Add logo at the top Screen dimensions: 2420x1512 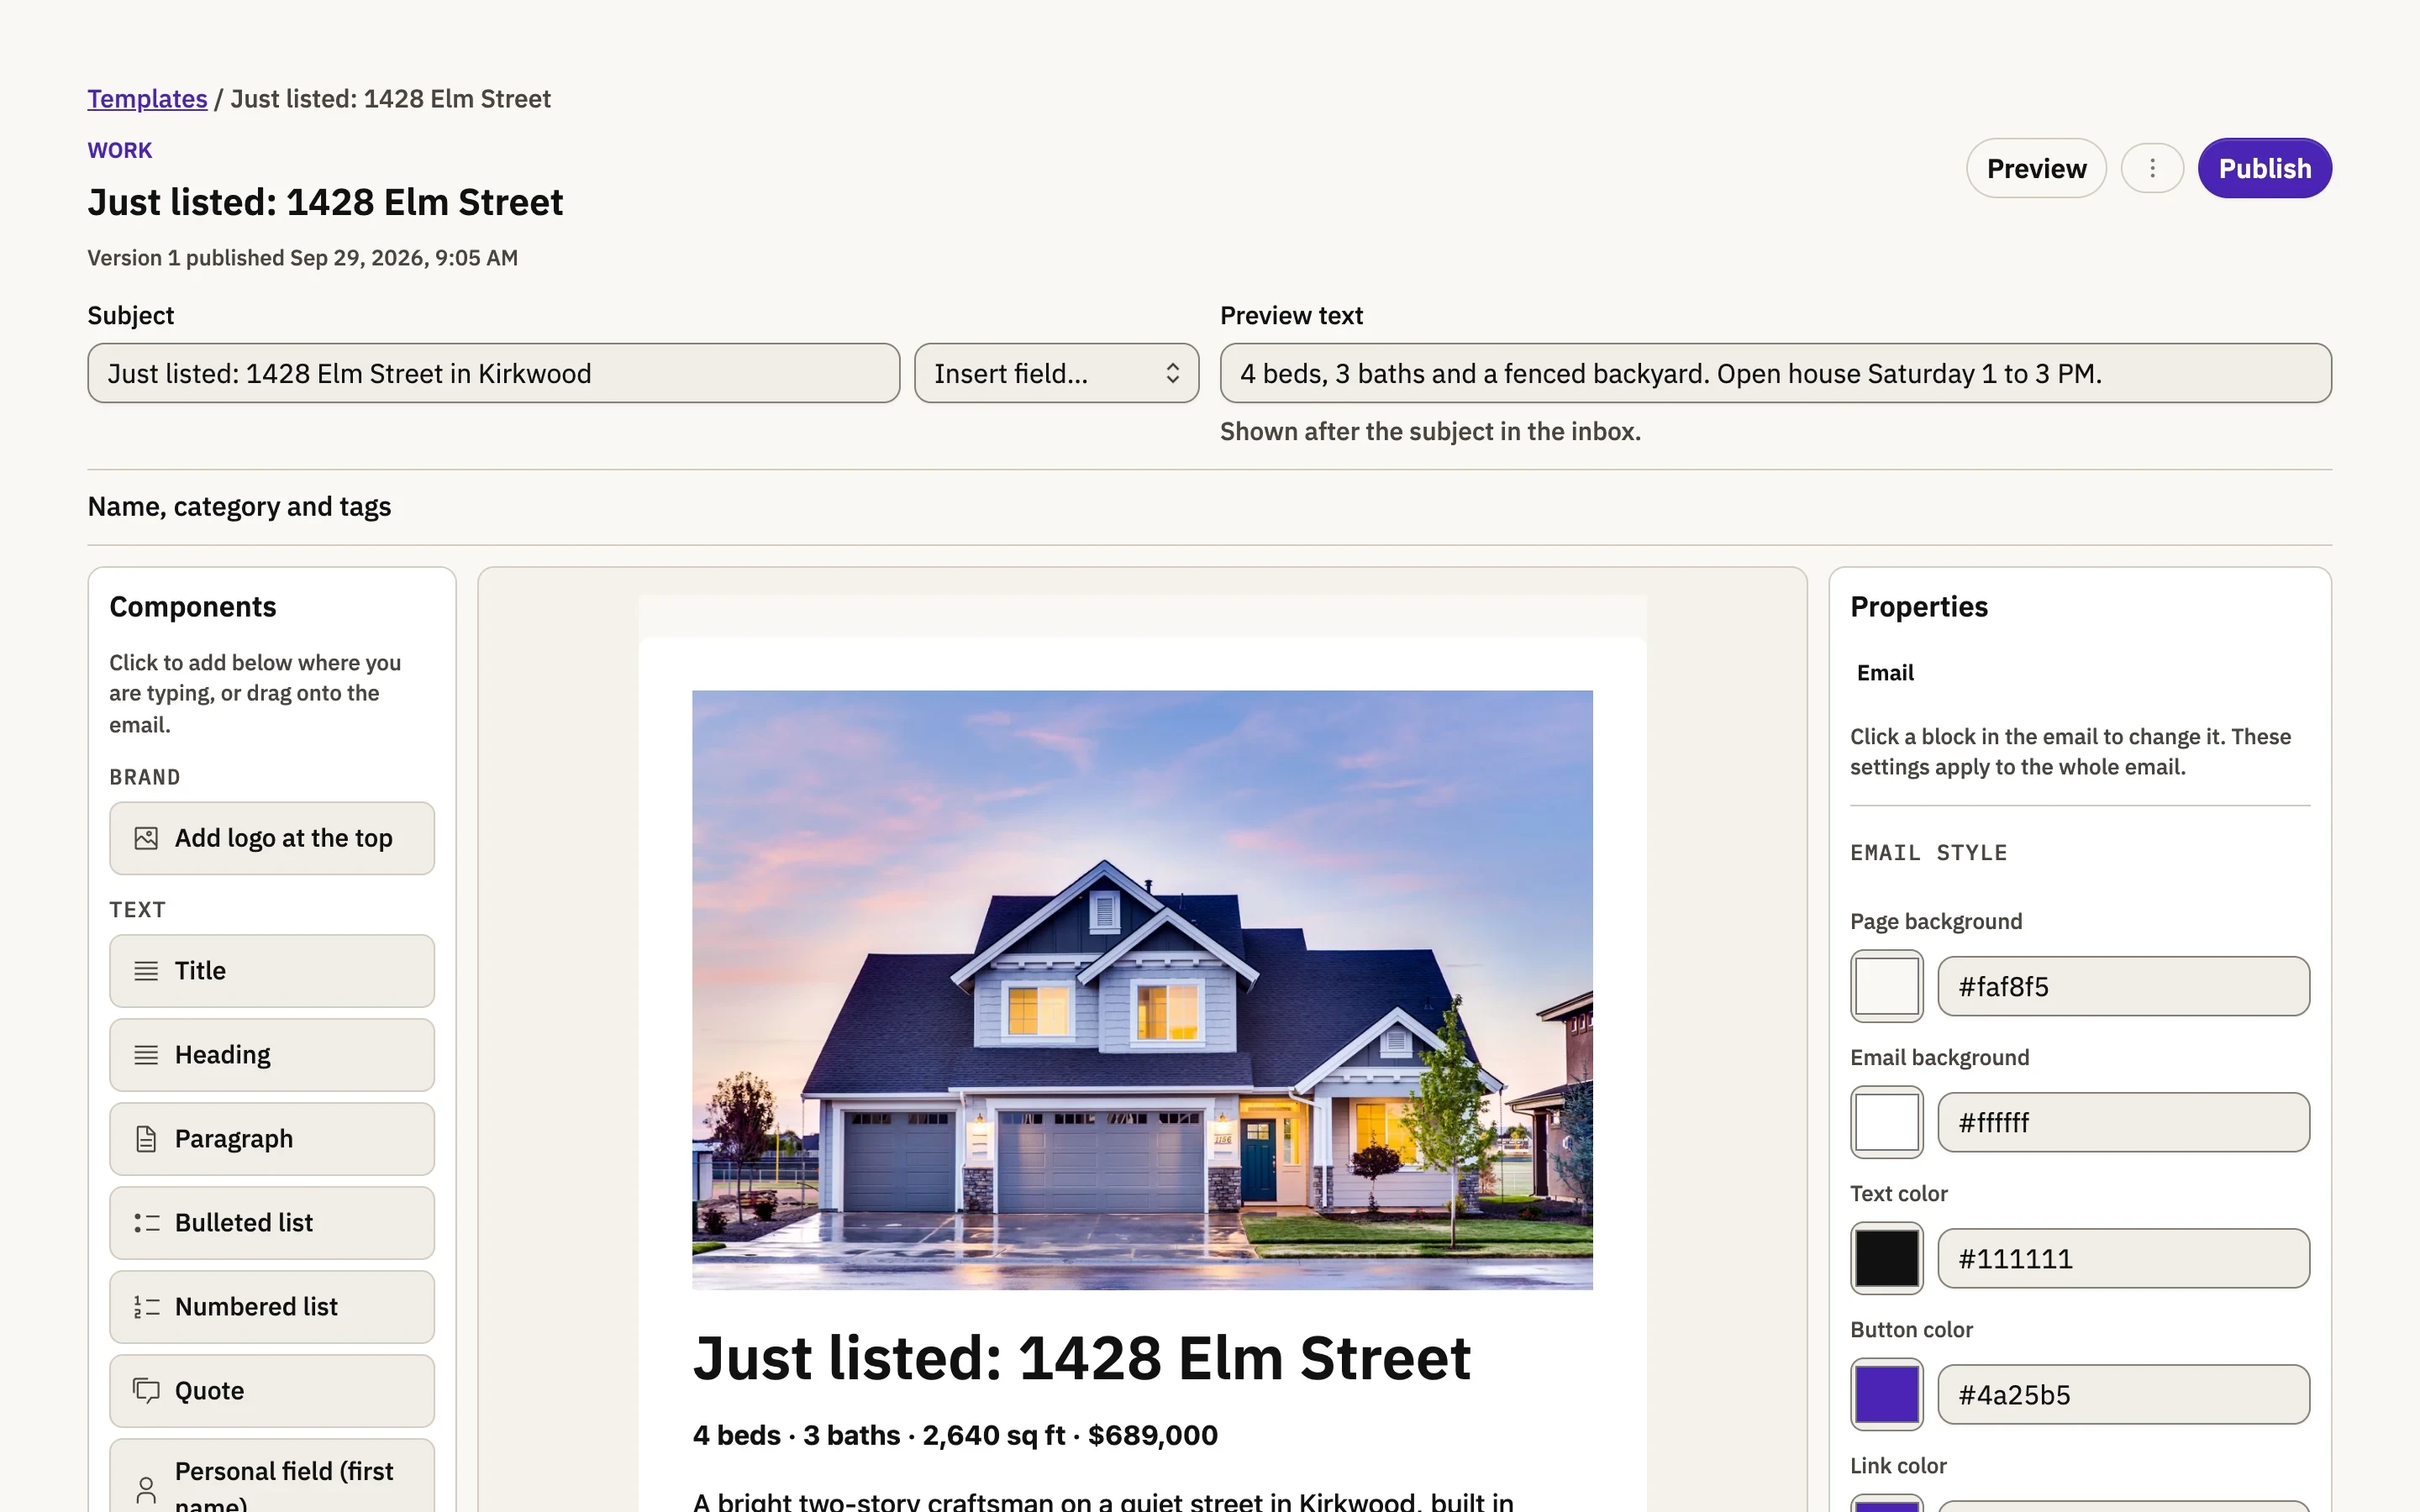click(272, 838)
